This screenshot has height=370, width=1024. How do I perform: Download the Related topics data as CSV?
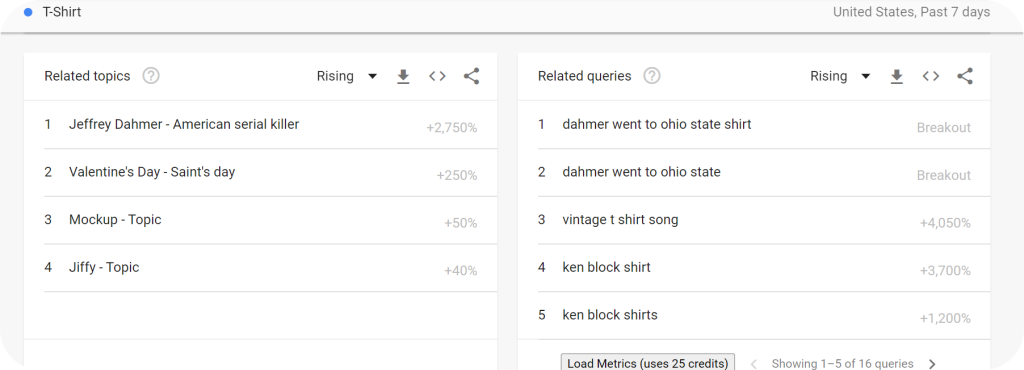point(404,76)
